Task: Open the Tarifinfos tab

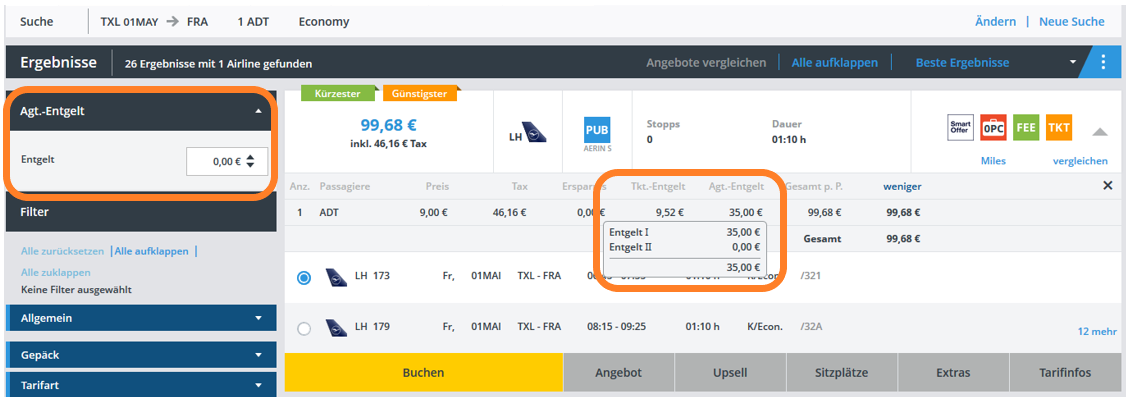Action: [1064, 372]
